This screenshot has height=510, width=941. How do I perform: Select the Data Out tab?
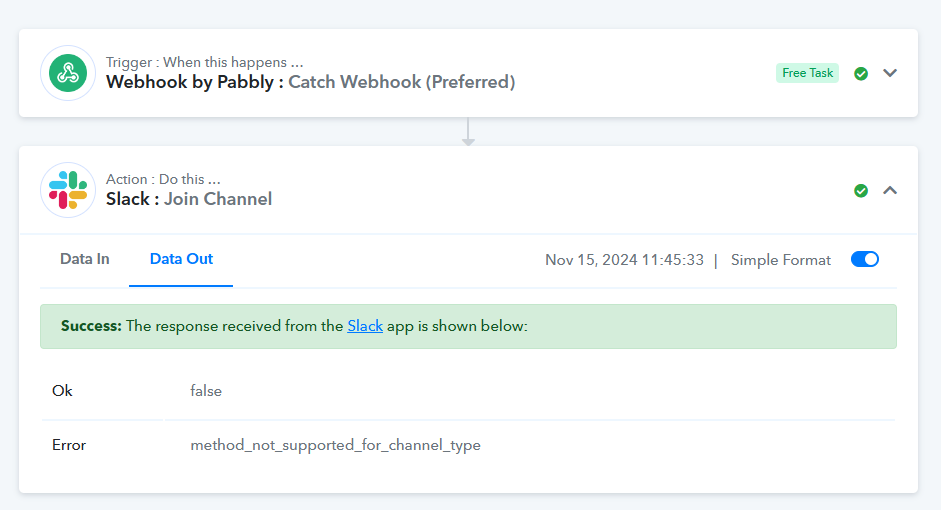pos(181,259)
